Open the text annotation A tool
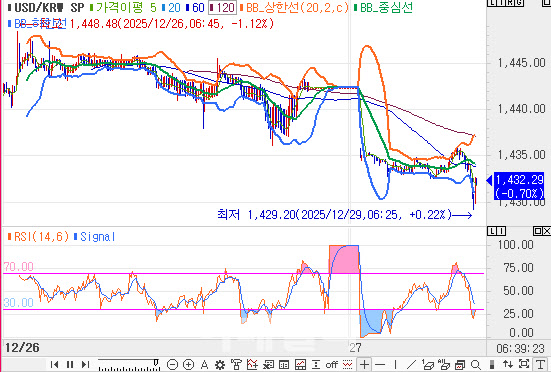This screenshot has height=372, width=551. click(x=205, y=365)
